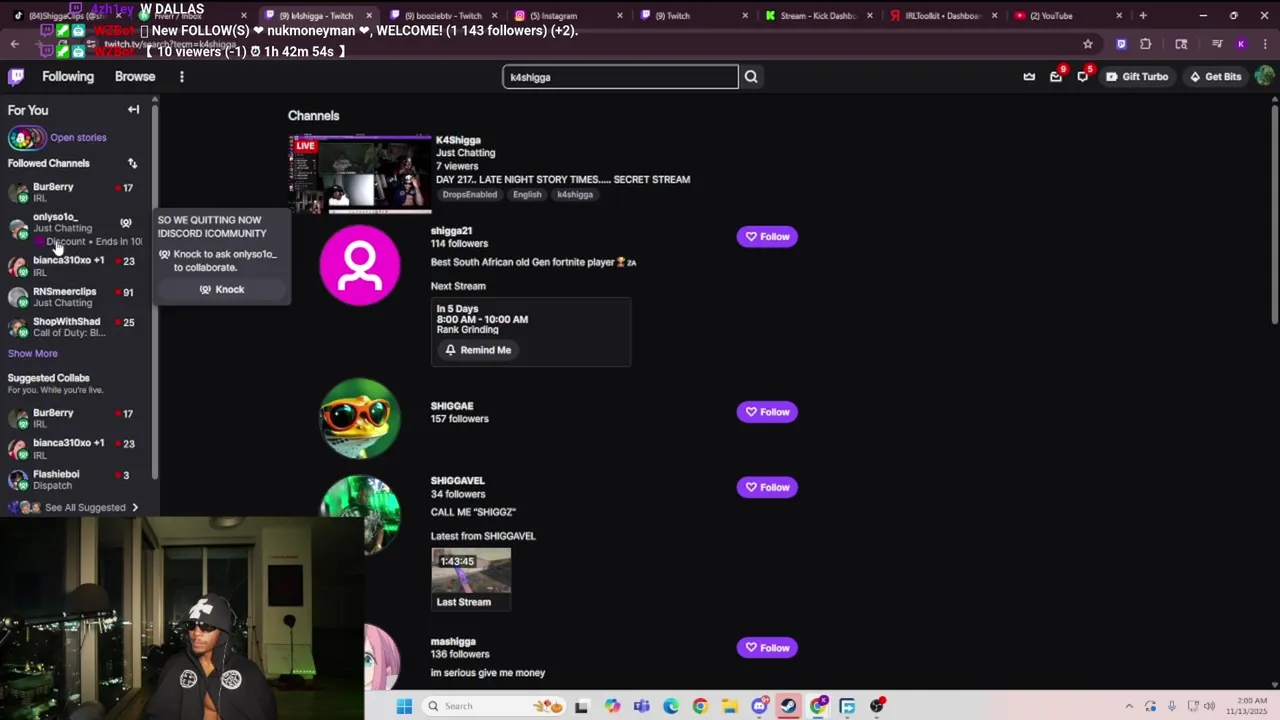Open the K4Shigga channel name link

(458, 141)
